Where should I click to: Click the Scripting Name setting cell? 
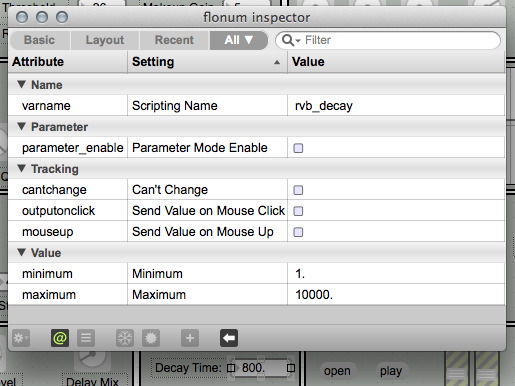[207, 106]
